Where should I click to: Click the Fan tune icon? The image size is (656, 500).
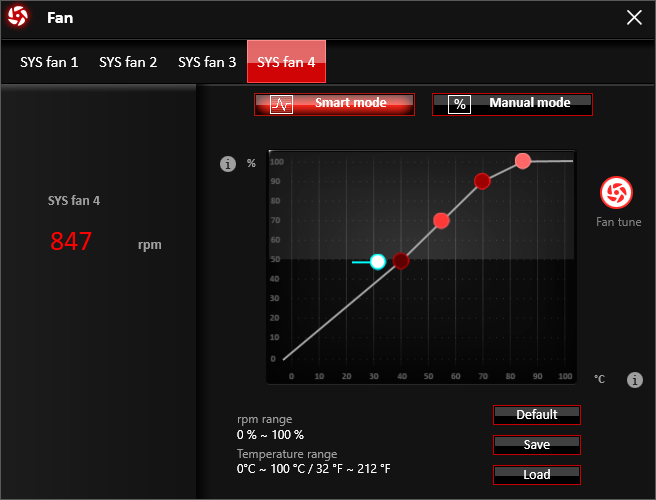point(613,192)
